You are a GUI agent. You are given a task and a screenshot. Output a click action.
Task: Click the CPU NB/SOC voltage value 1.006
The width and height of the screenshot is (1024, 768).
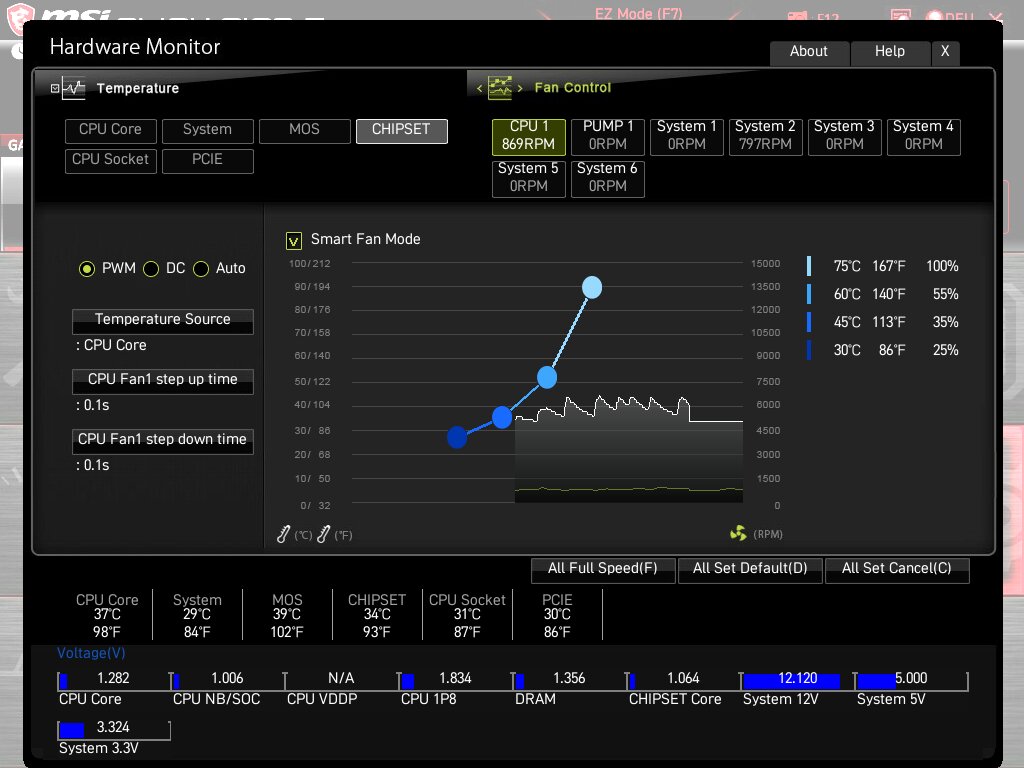(227, 679)
